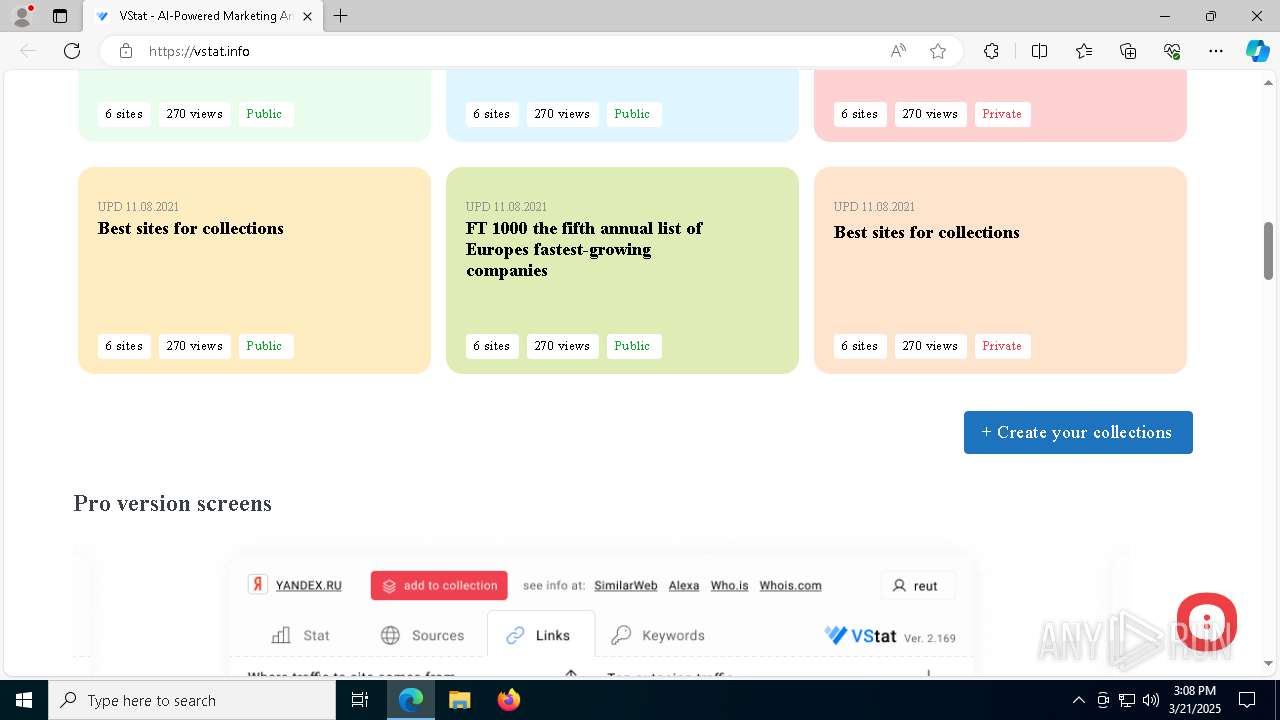Click Public tag on top blue card
Screen dimensions: 1280x720
(x=633, y=114)
